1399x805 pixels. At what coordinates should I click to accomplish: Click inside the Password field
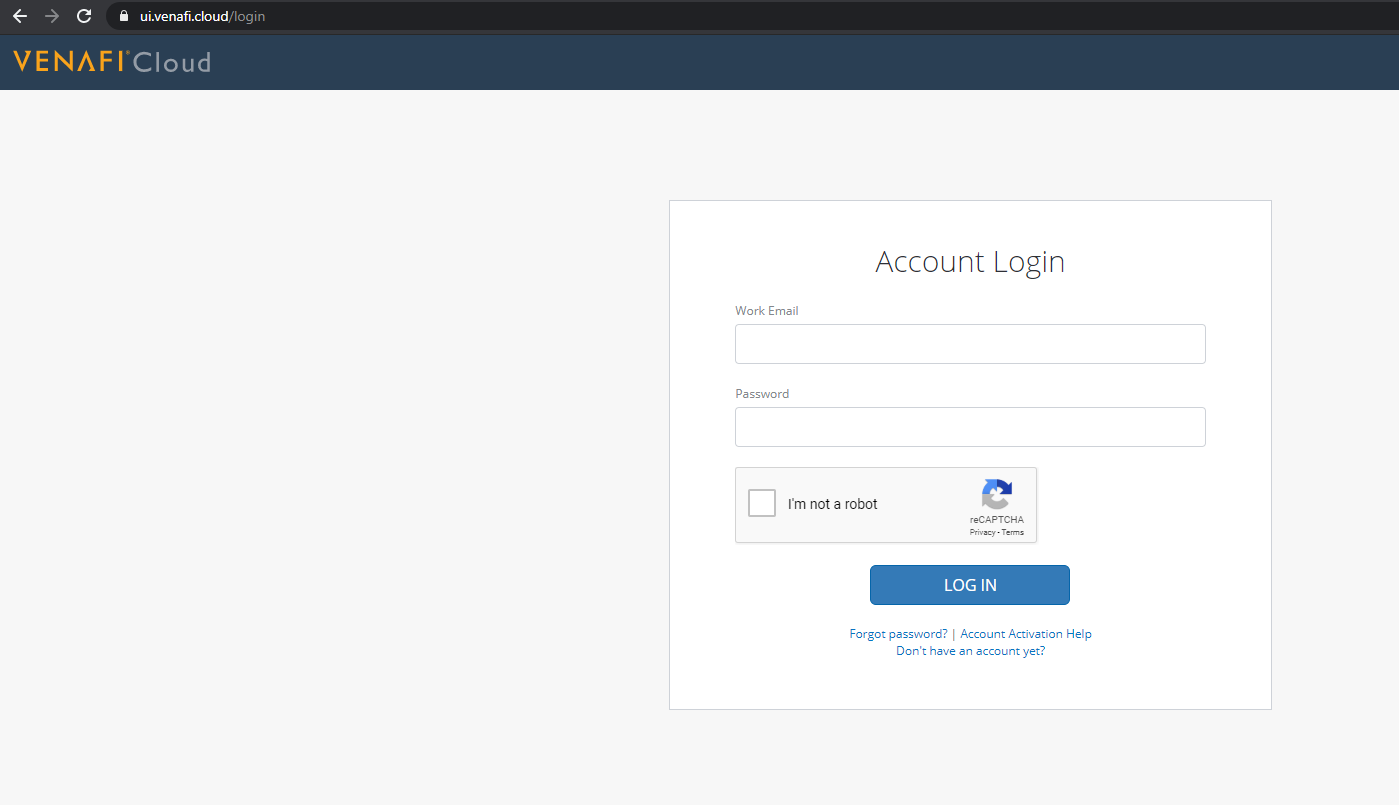[969, 426]
